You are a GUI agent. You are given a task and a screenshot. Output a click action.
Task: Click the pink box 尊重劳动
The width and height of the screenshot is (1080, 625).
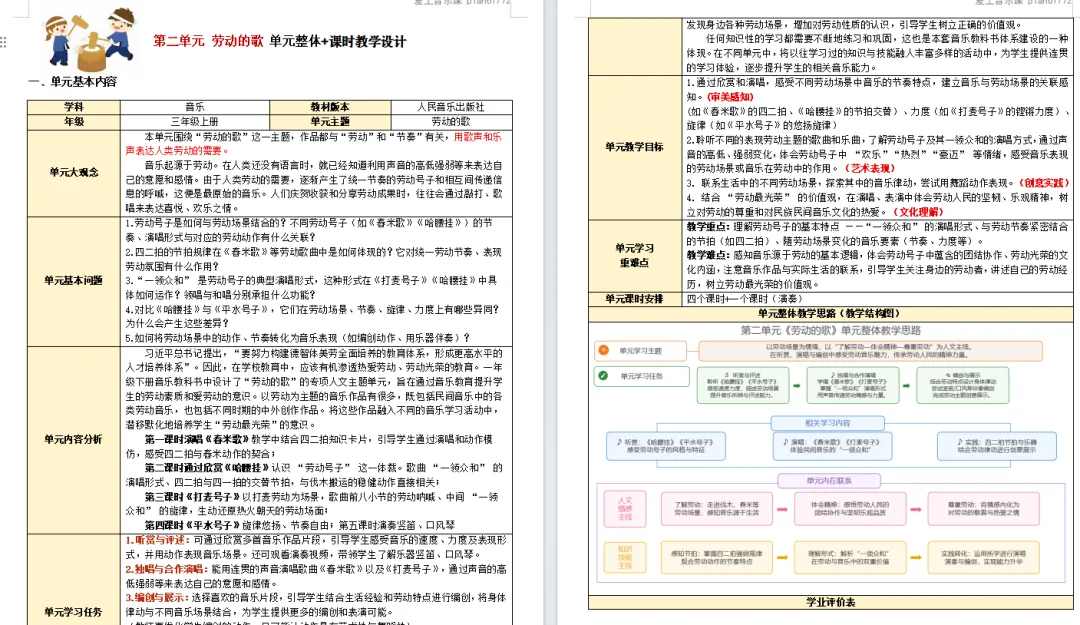point(983,509)
